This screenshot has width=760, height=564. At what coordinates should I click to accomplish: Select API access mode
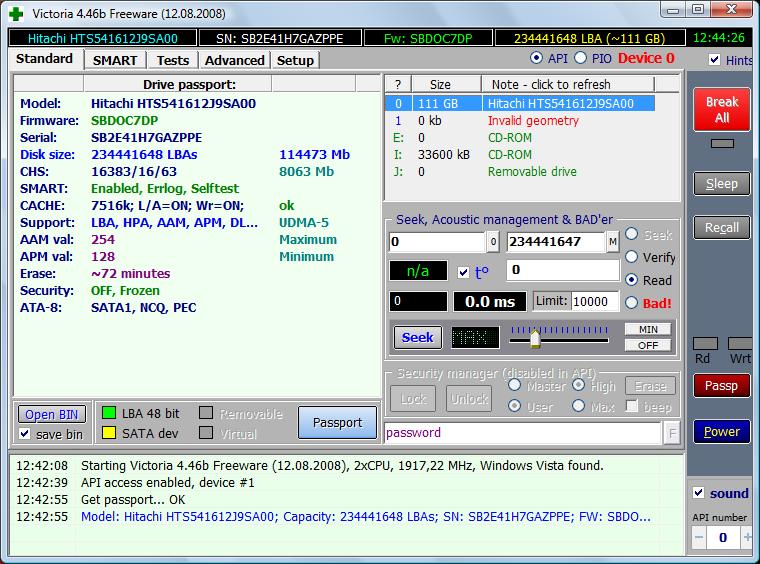536,58
